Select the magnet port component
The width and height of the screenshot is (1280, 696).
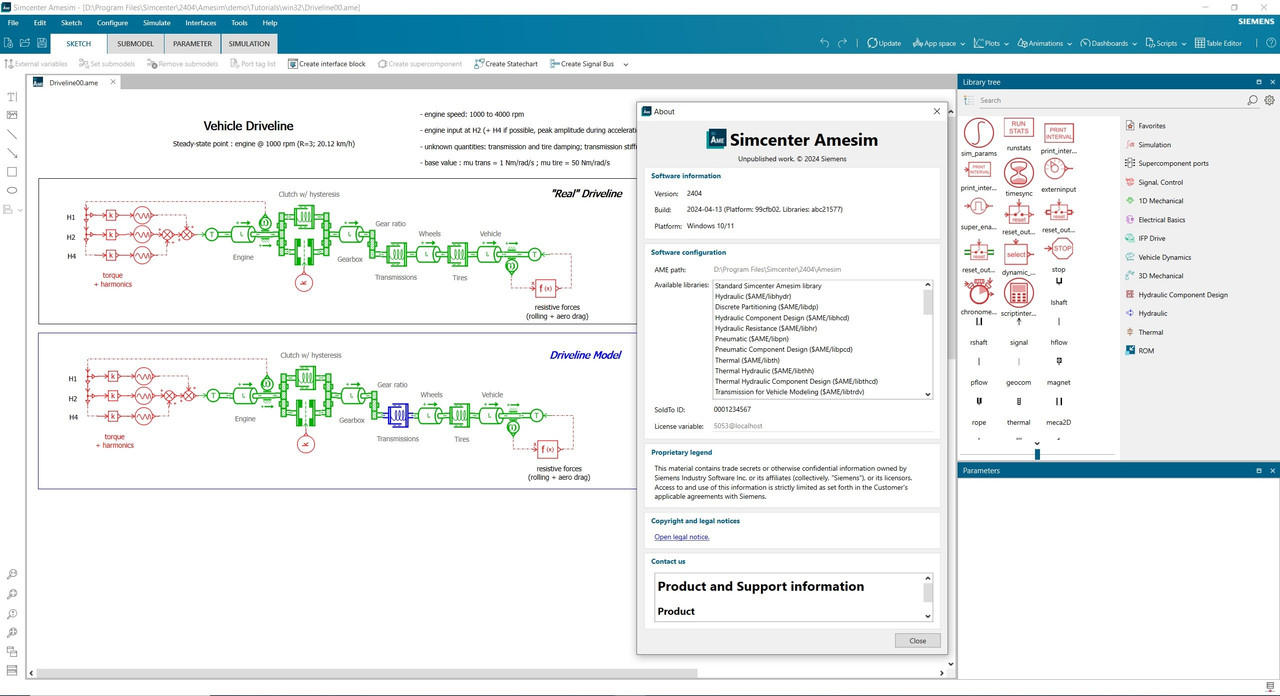1059,362
